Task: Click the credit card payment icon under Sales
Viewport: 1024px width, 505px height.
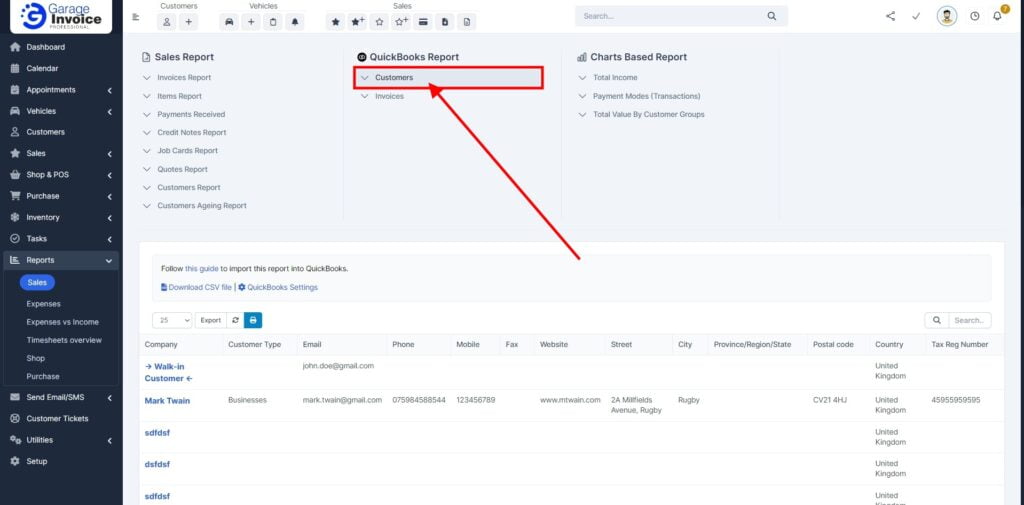Action: point(423,22)
